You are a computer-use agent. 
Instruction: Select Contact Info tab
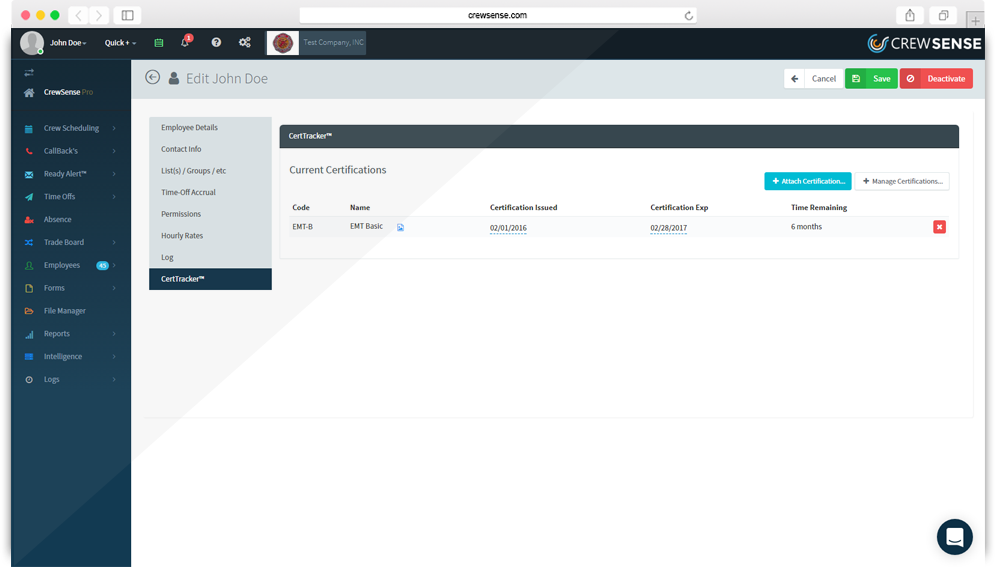pos(210,149)
